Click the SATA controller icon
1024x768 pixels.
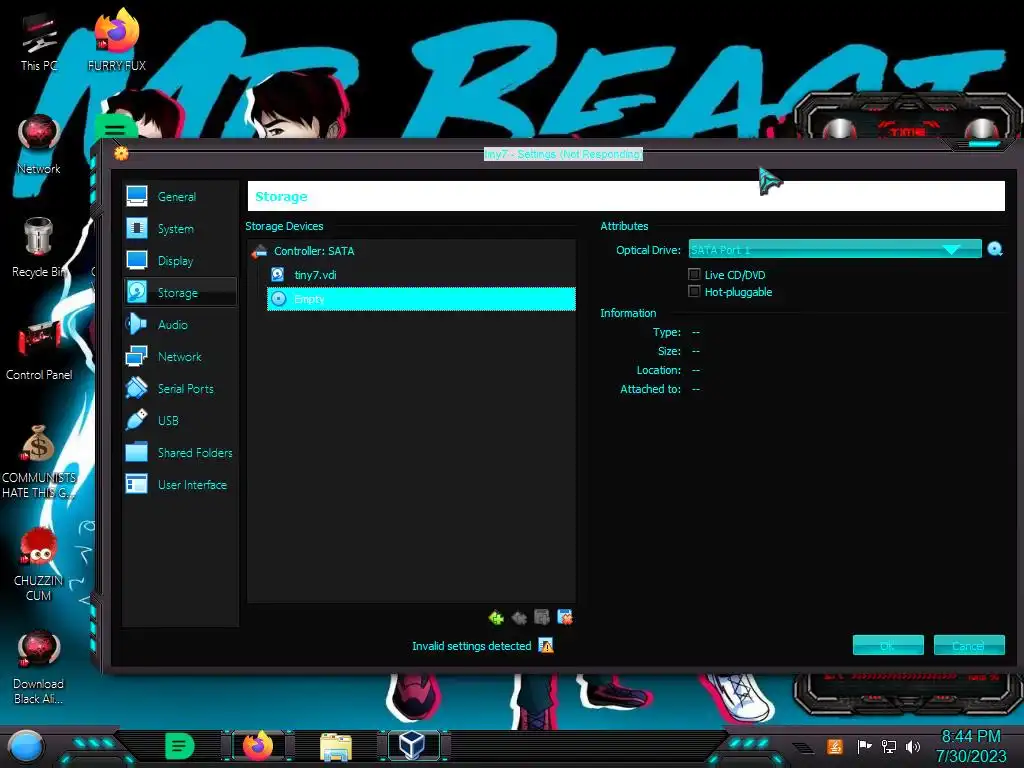tap(259, 251)
